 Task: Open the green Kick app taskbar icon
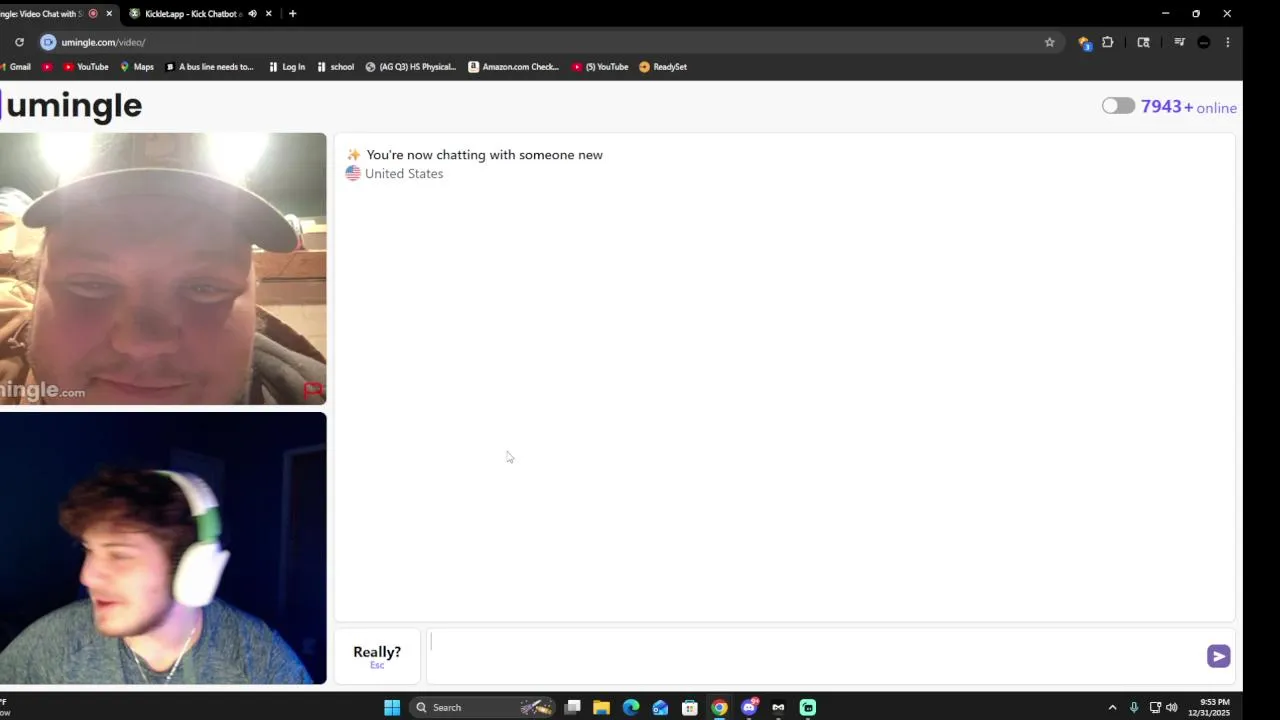(808, 707)
